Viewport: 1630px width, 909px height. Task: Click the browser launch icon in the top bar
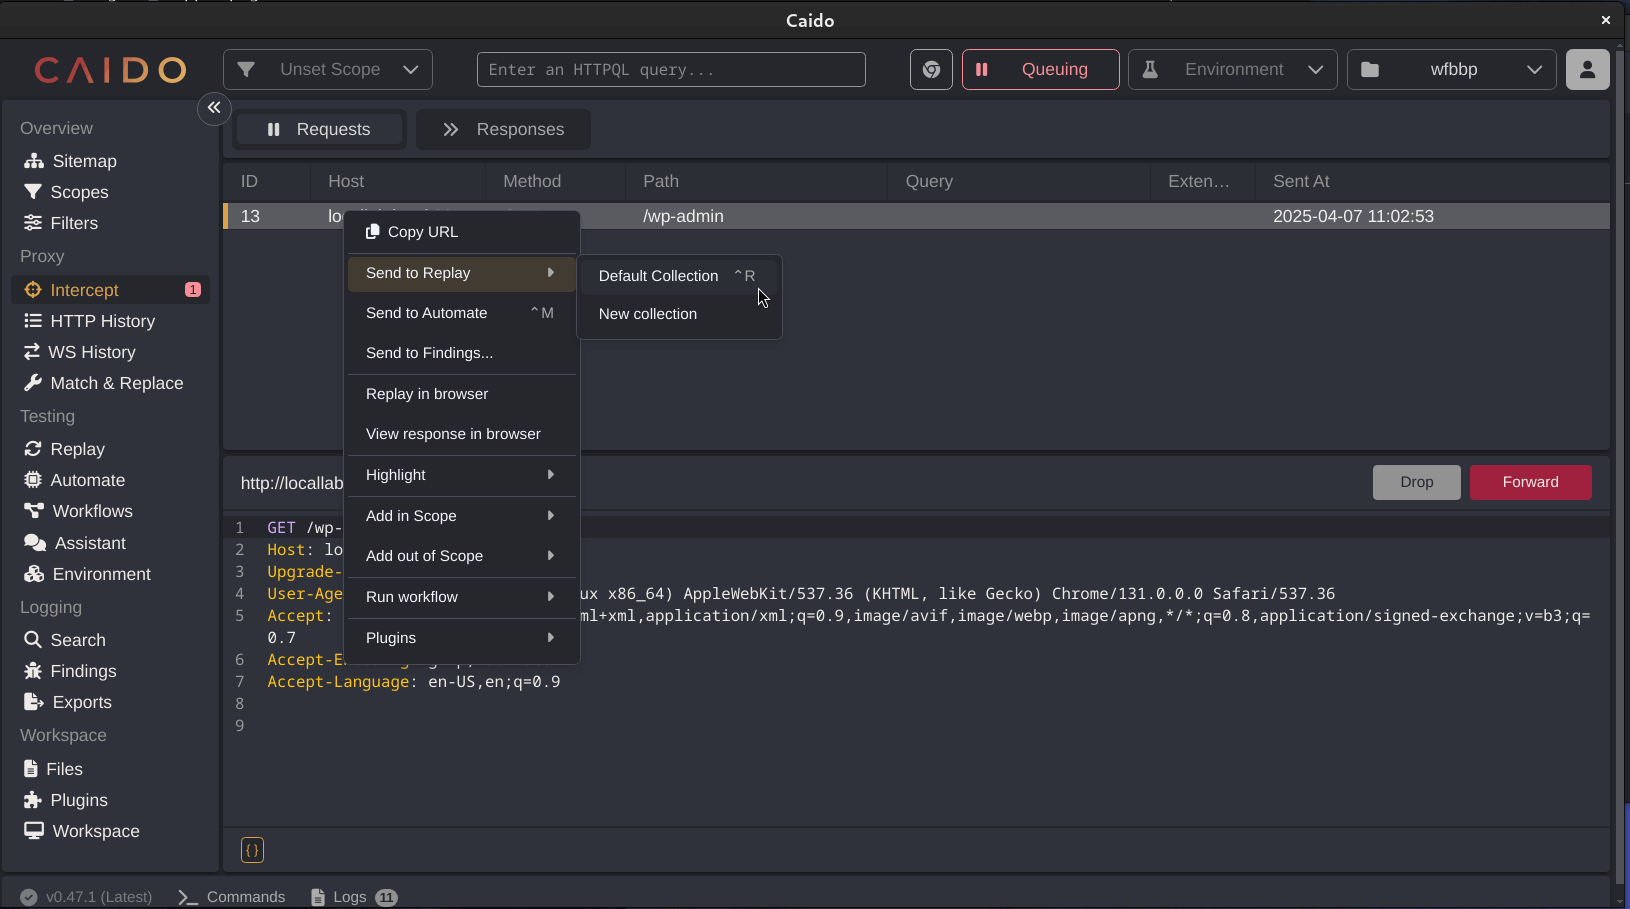[931, 70]
